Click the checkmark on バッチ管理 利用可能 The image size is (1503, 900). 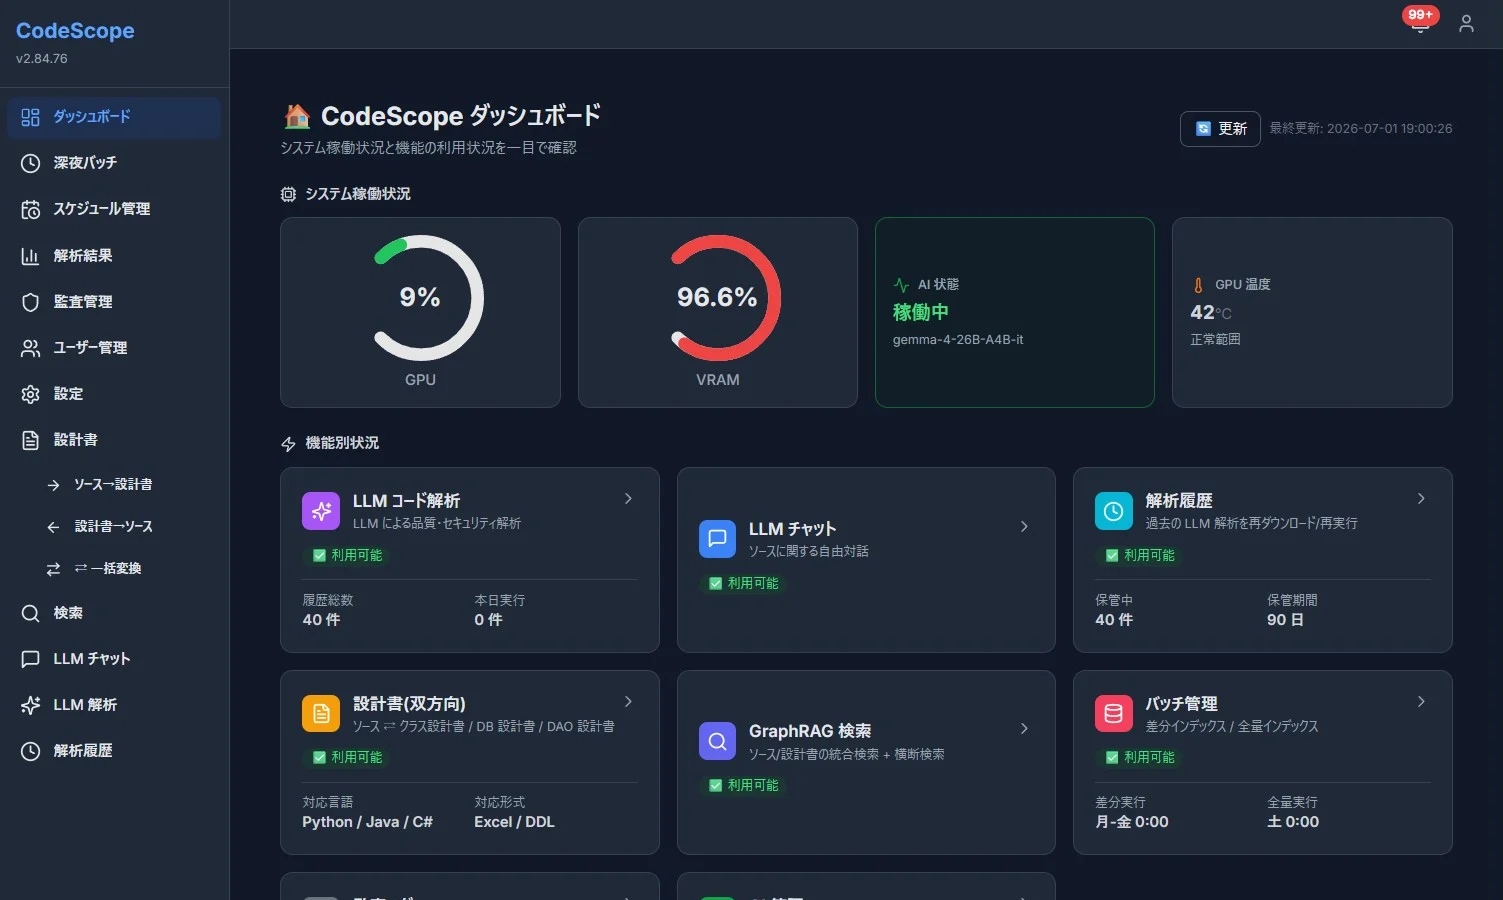point(1112,757)
